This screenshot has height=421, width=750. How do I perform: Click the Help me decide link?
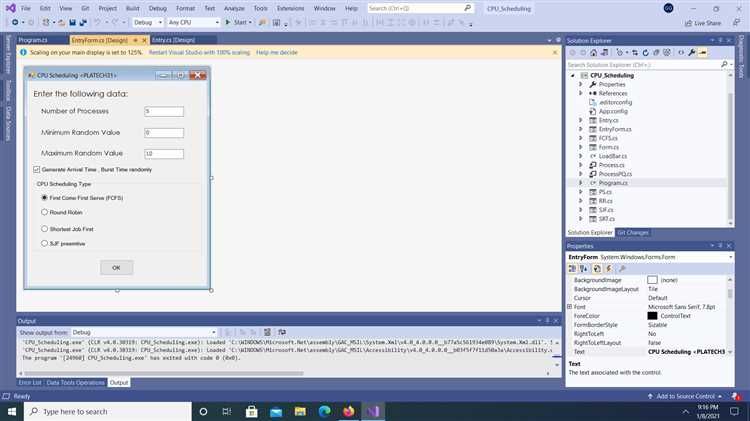[x=276, y=52]
